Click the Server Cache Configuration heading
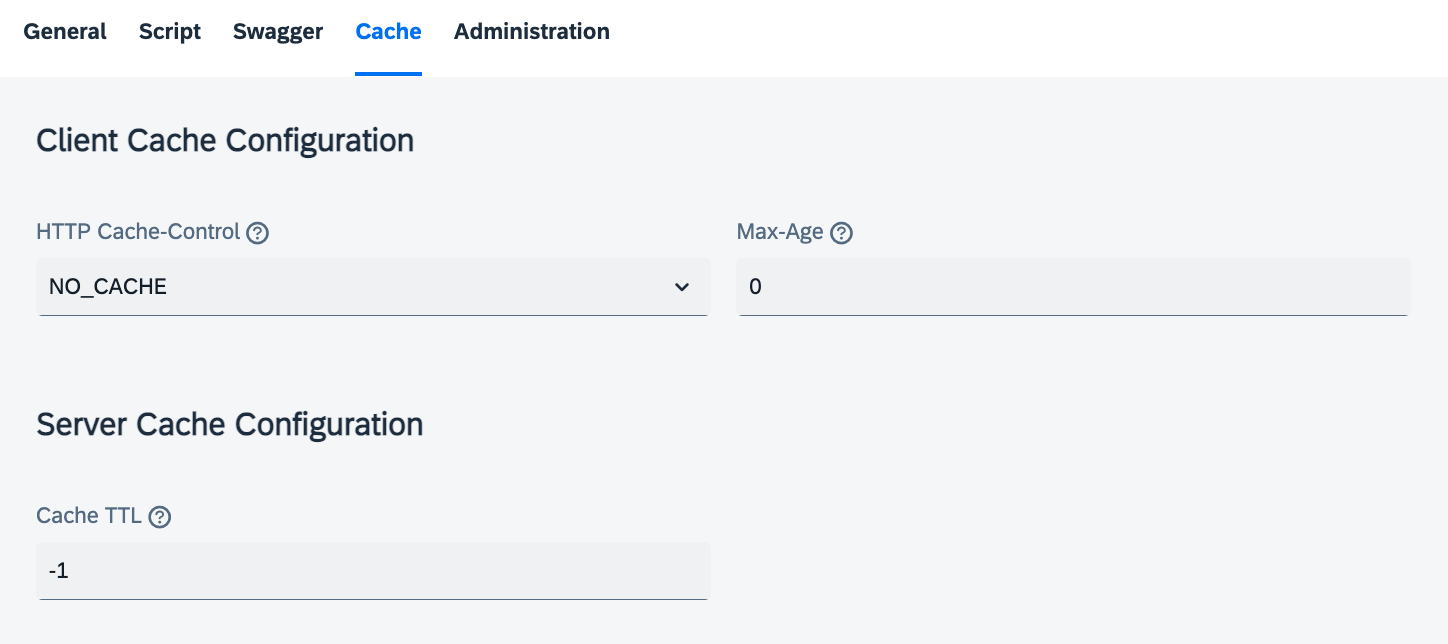Screen dimensions: 1448x644 (229, 424)
